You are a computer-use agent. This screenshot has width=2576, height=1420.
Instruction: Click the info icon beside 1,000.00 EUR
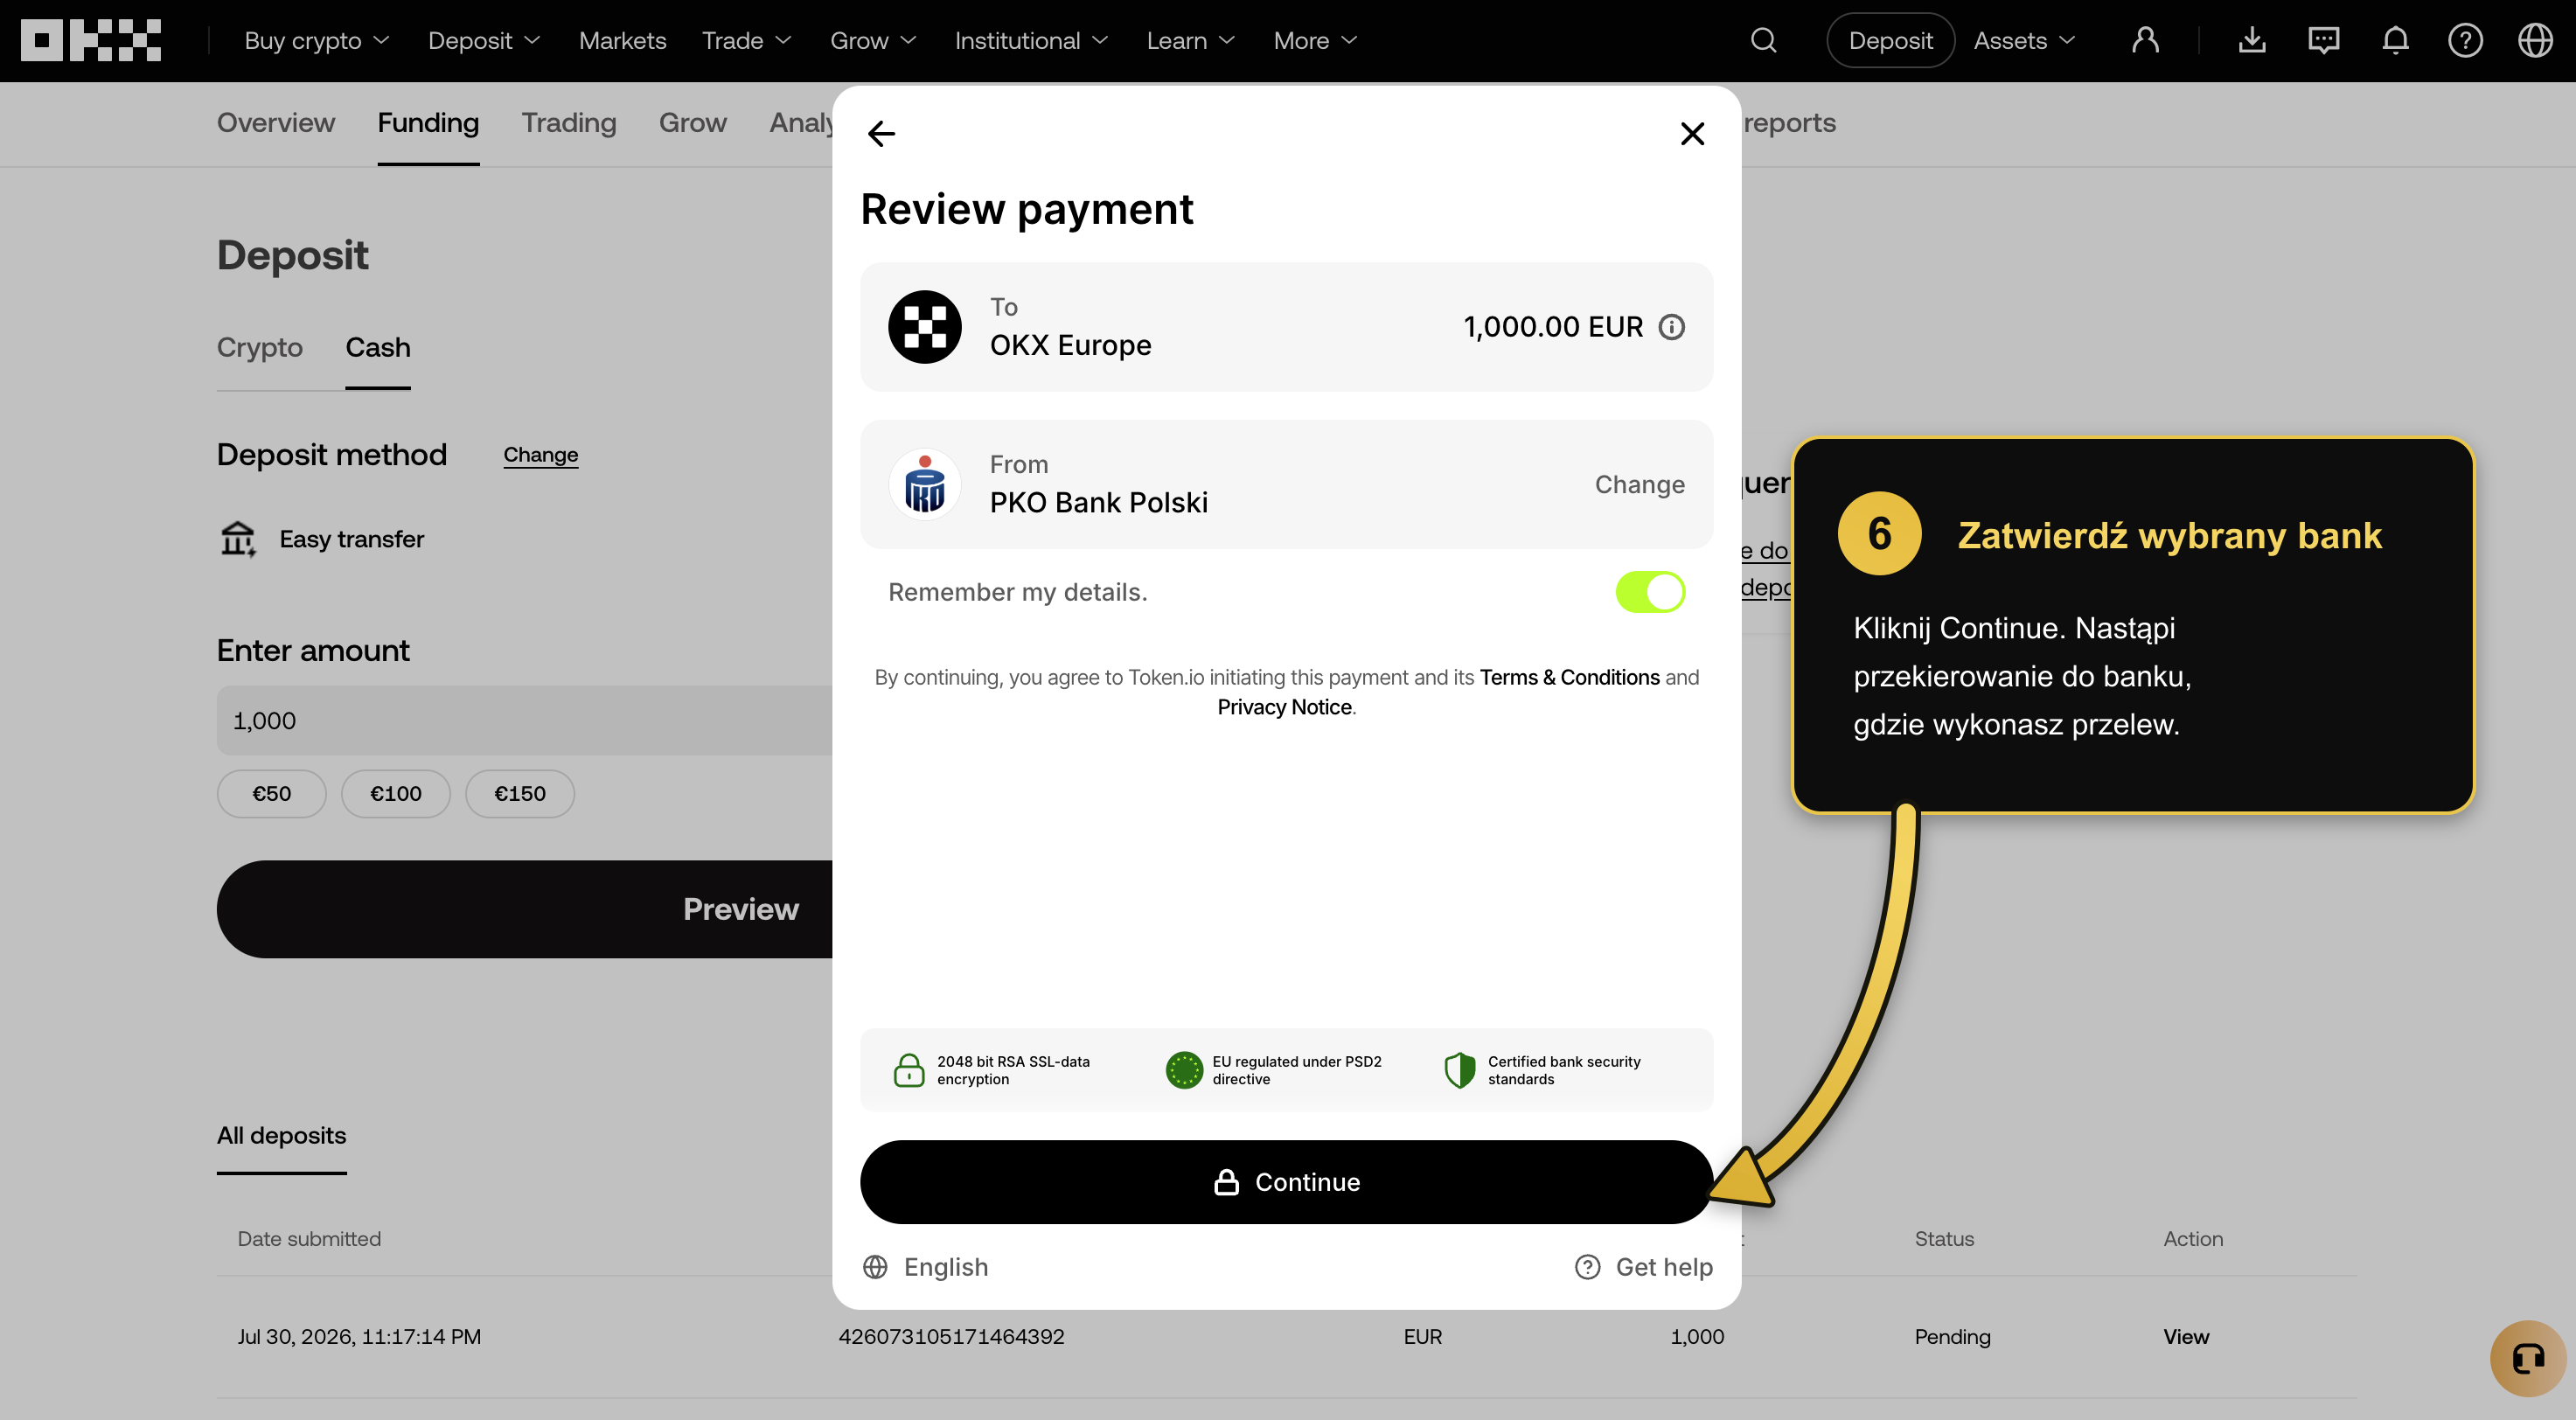coord(1672,327)
